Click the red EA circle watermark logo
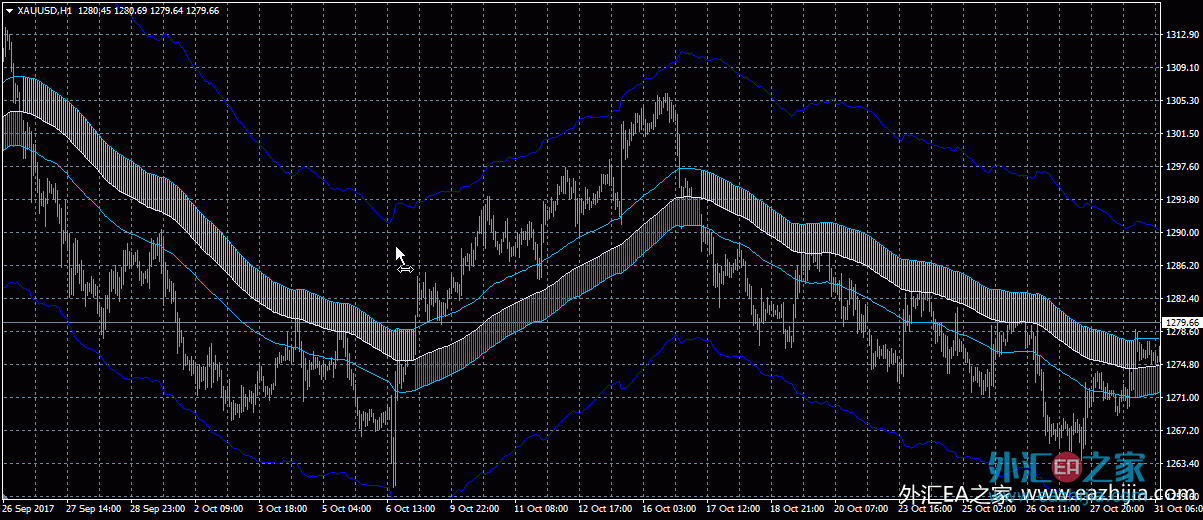 tap(1067, 466)
